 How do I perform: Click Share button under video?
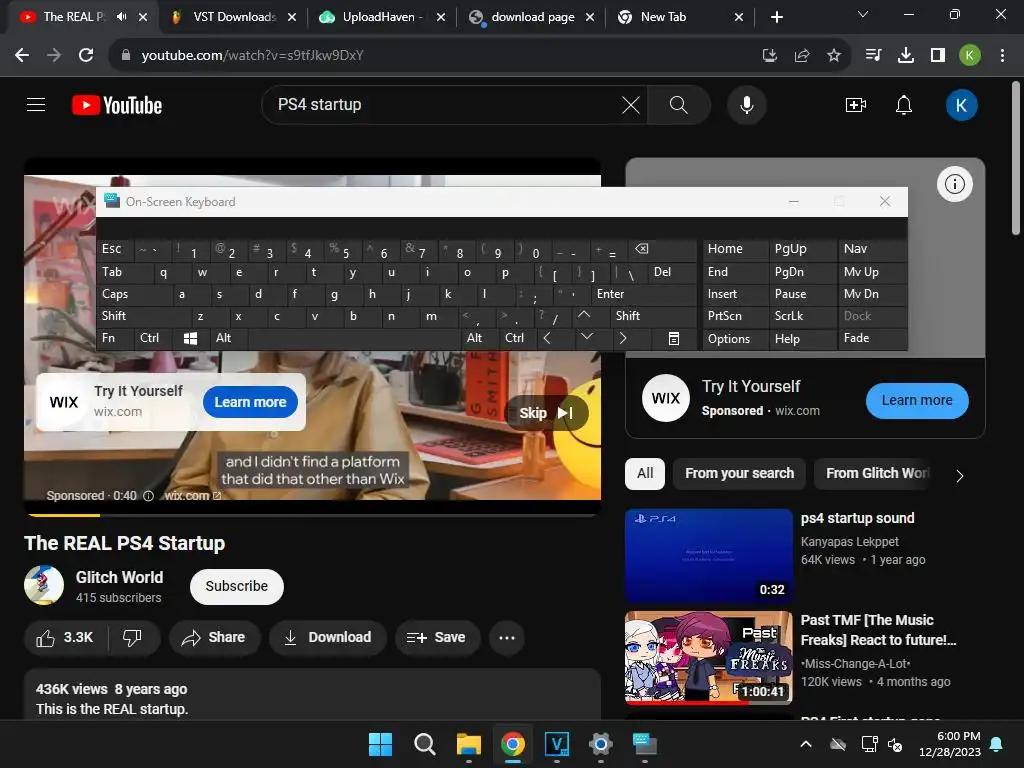pyautogui.click(x=214, y=637)
